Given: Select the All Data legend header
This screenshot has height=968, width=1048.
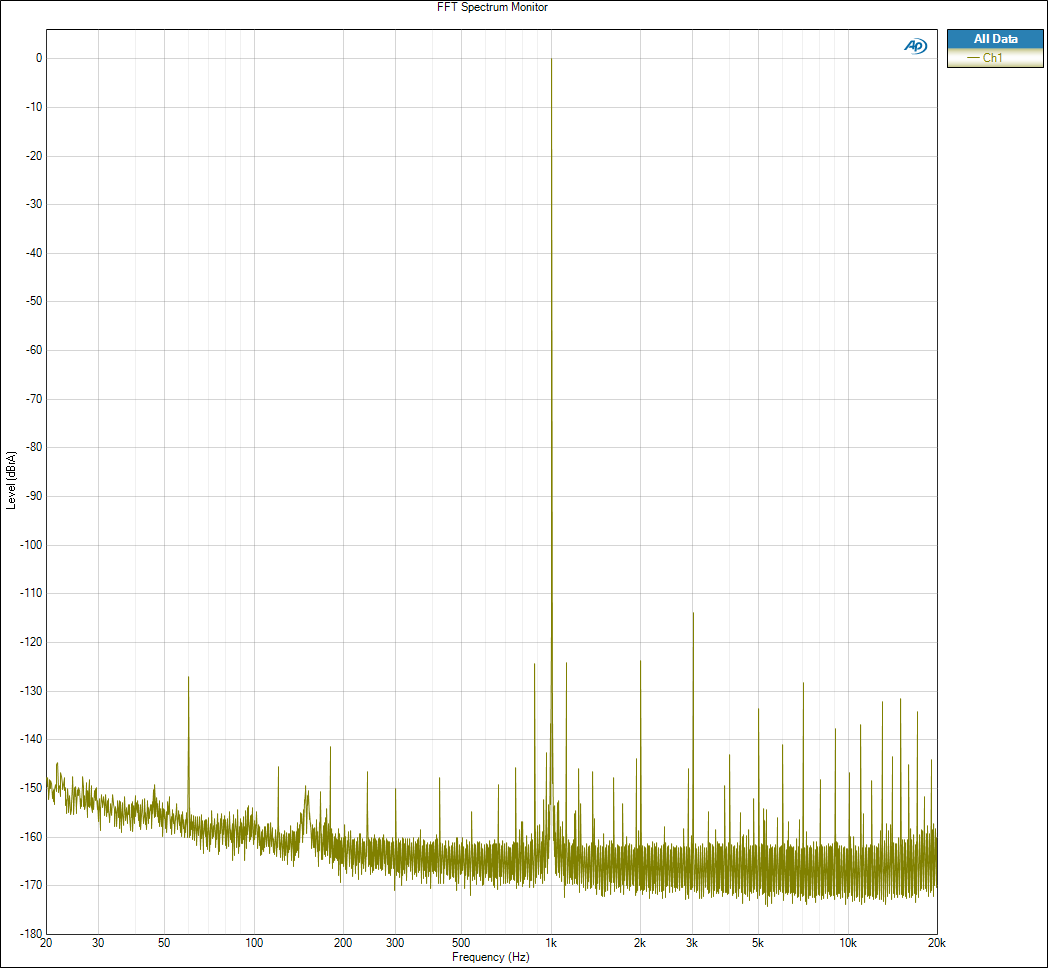Looking at the screenshot, I should [995, 39].
